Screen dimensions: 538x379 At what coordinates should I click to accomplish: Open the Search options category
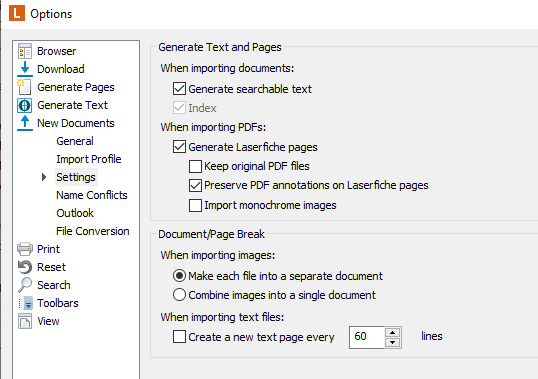[x=54, y=285]
